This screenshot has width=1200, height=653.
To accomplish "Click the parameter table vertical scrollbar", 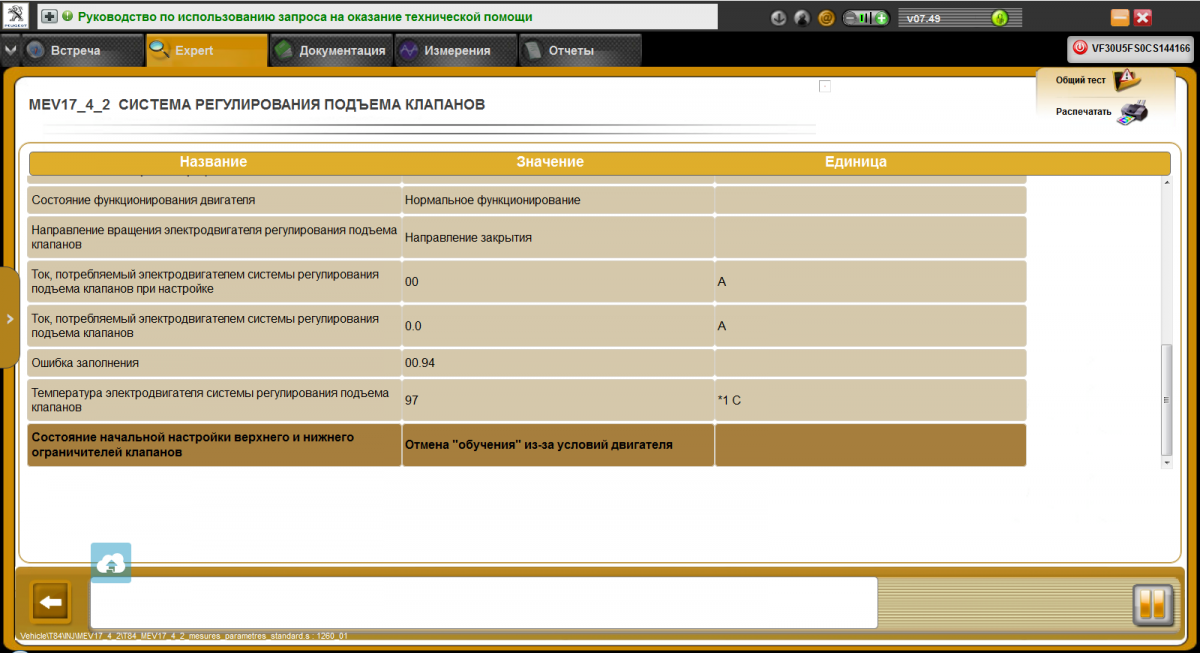I will coord(1165,400).
